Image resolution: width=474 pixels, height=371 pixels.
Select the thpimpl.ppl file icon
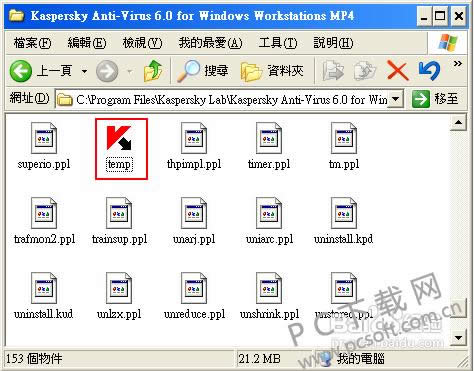coord(194,138)
